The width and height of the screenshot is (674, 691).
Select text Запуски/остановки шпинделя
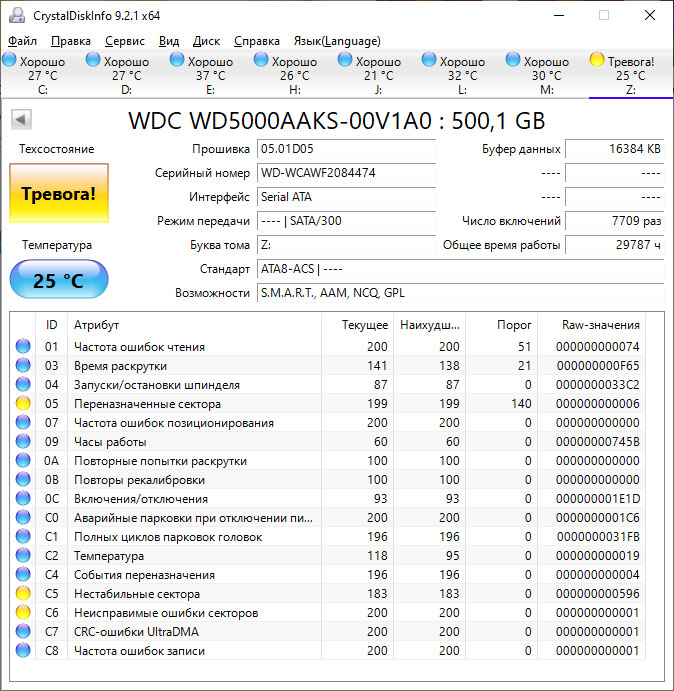[x=157, y=385]
